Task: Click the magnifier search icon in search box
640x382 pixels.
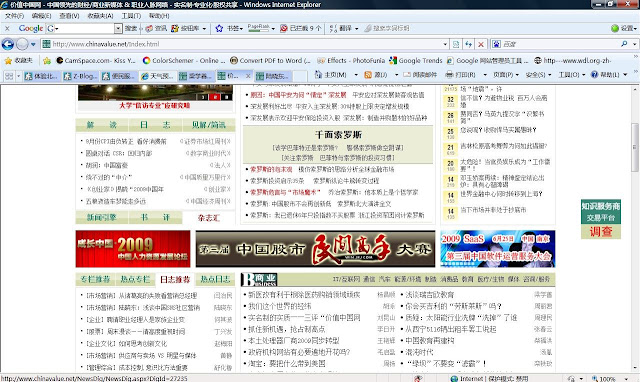Action: point(624,44)
